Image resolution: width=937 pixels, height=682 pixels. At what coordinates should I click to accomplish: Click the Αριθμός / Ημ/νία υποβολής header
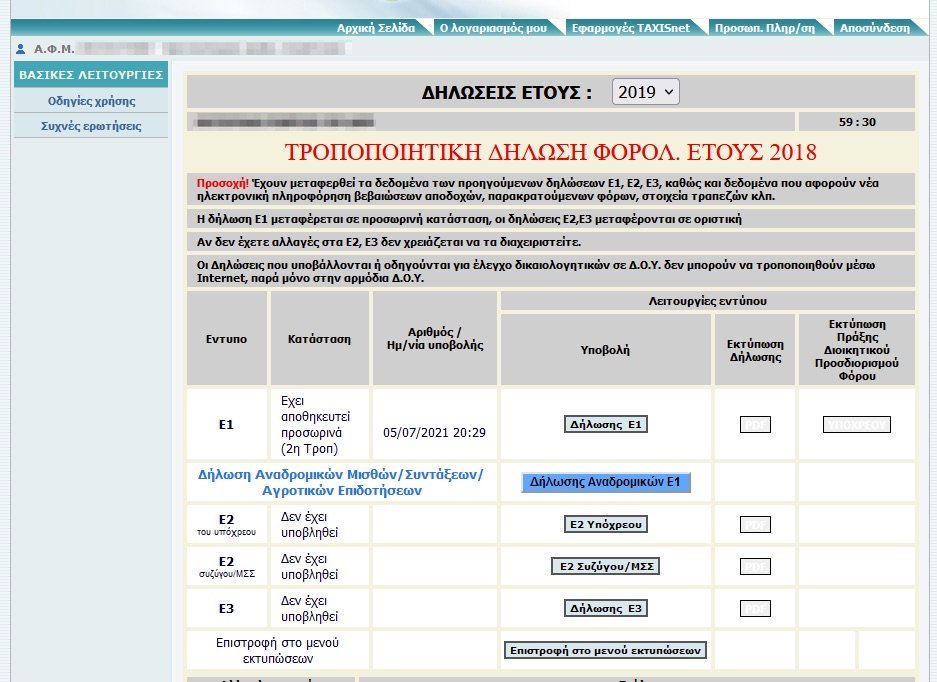pos(434,339)
